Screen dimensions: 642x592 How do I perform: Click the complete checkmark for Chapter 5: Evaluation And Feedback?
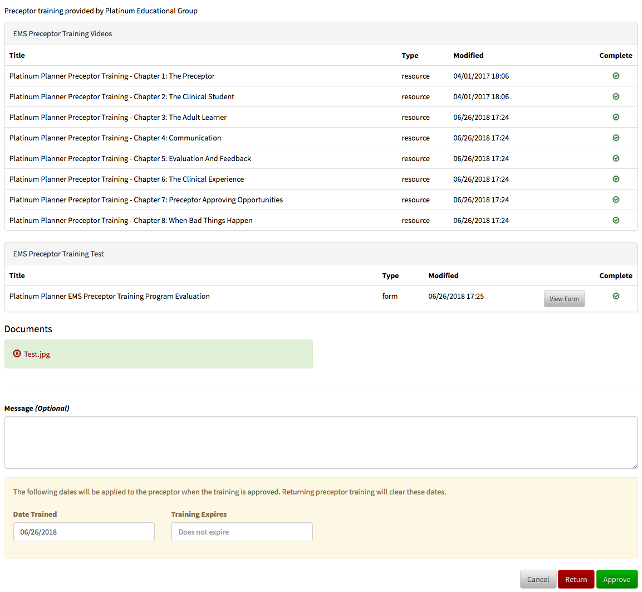pos(616,158)
